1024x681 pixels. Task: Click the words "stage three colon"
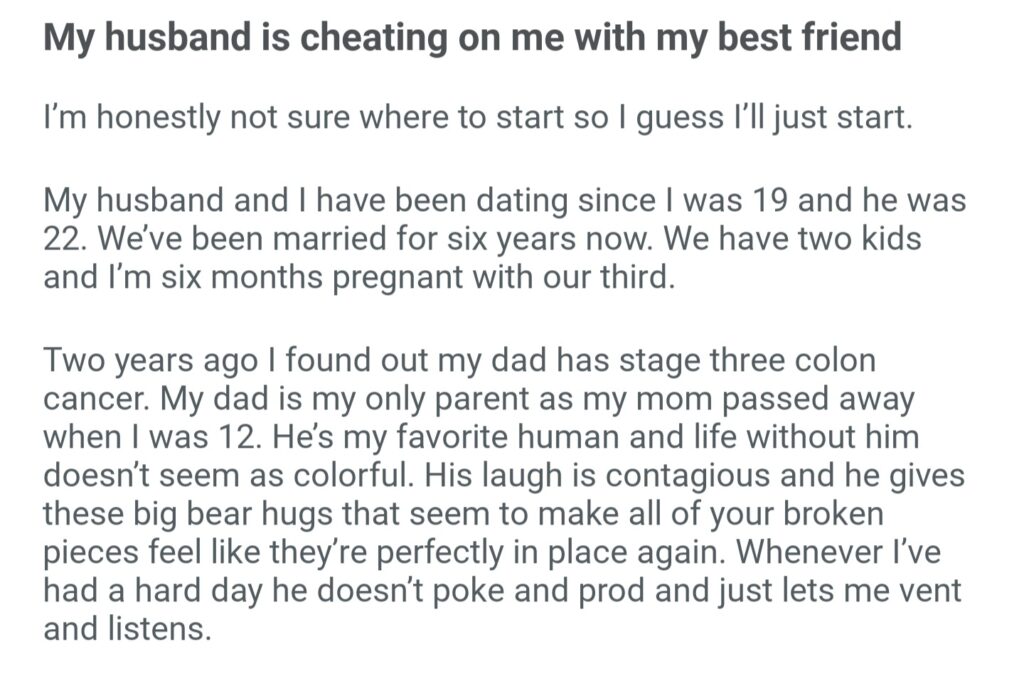(x=781, y=360)
